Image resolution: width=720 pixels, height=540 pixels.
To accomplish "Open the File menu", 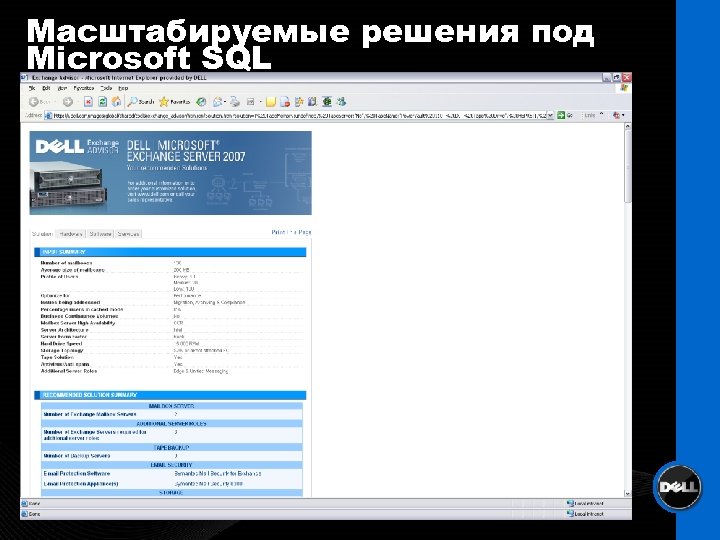I will click(x=32, y=88).
